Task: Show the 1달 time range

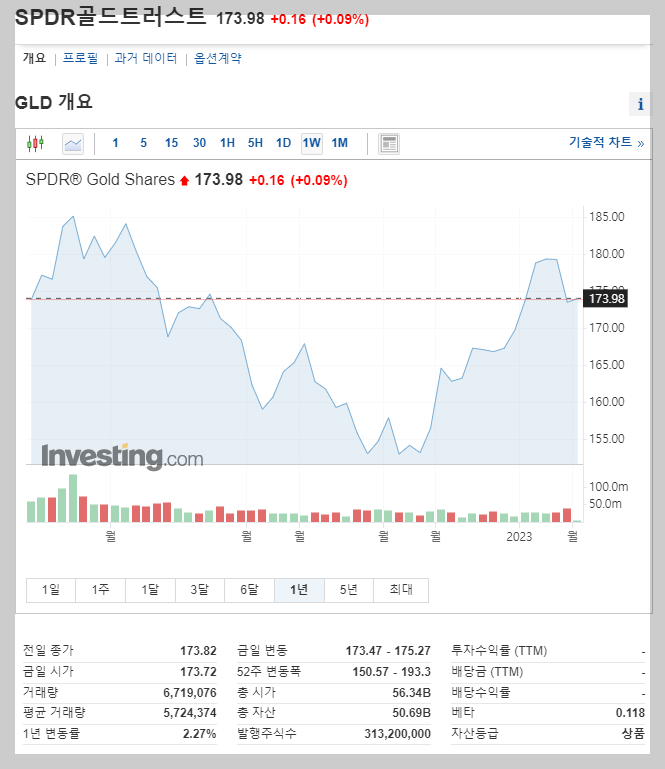Action: tap(151, 590)
